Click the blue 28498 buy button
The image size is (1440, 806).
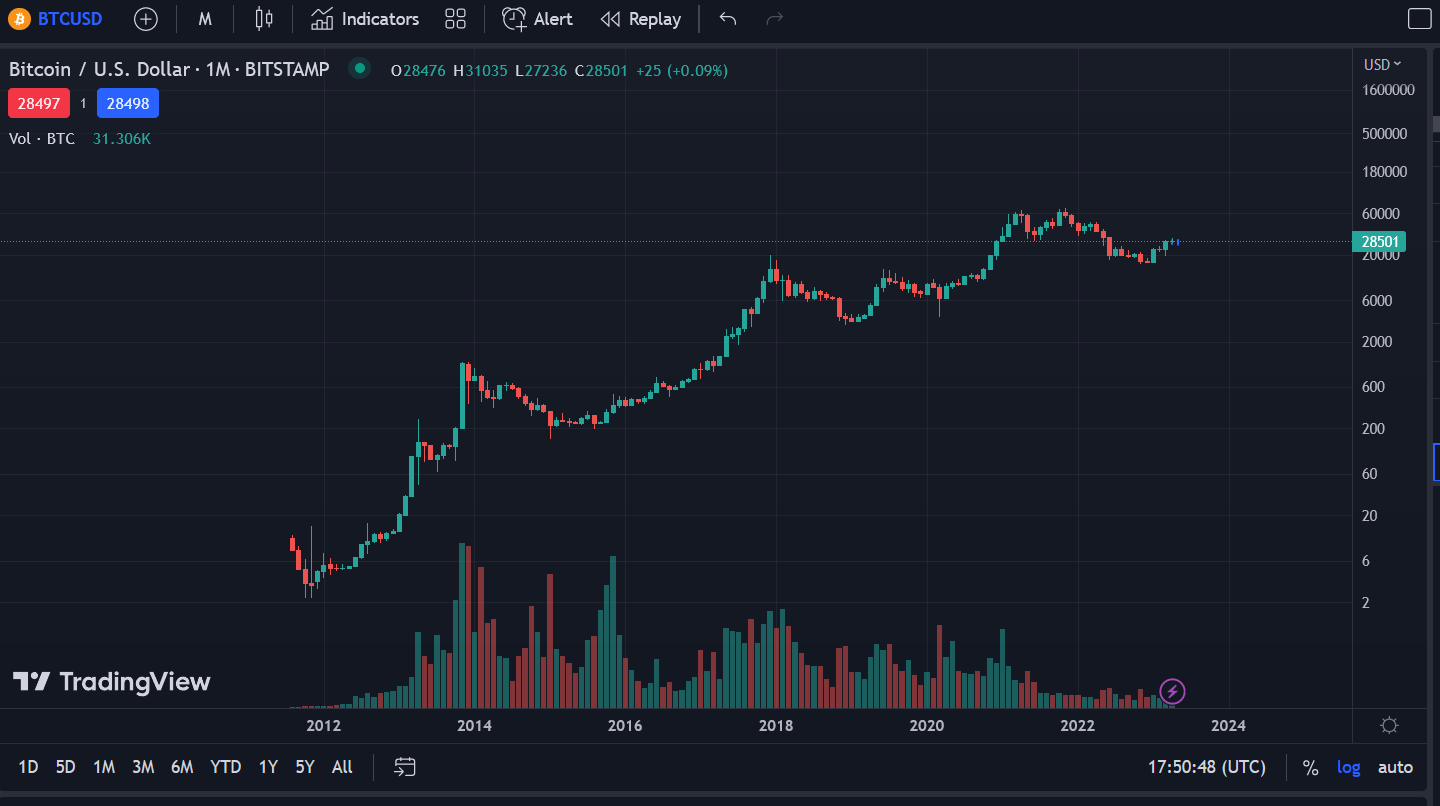[x=128, y=103]
